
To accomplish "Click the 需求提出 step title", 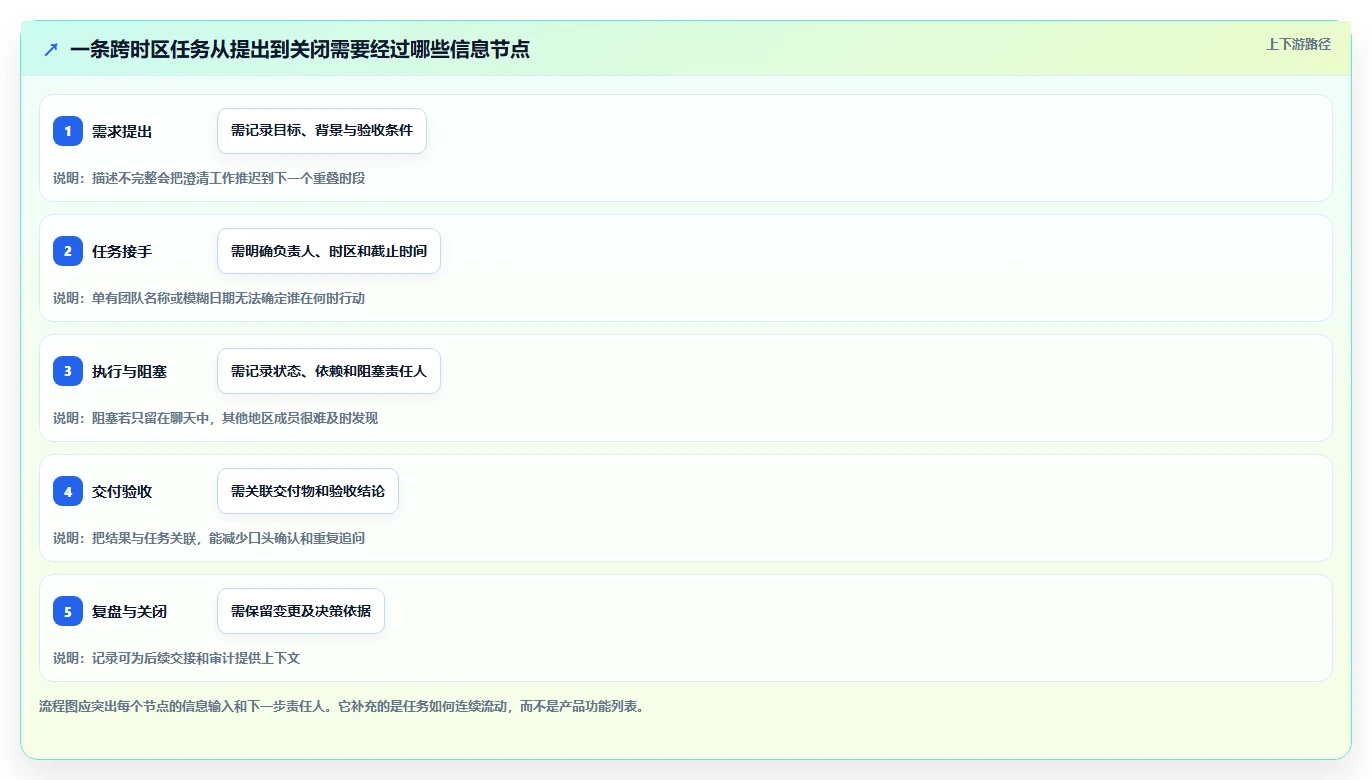I will point(122,131).
